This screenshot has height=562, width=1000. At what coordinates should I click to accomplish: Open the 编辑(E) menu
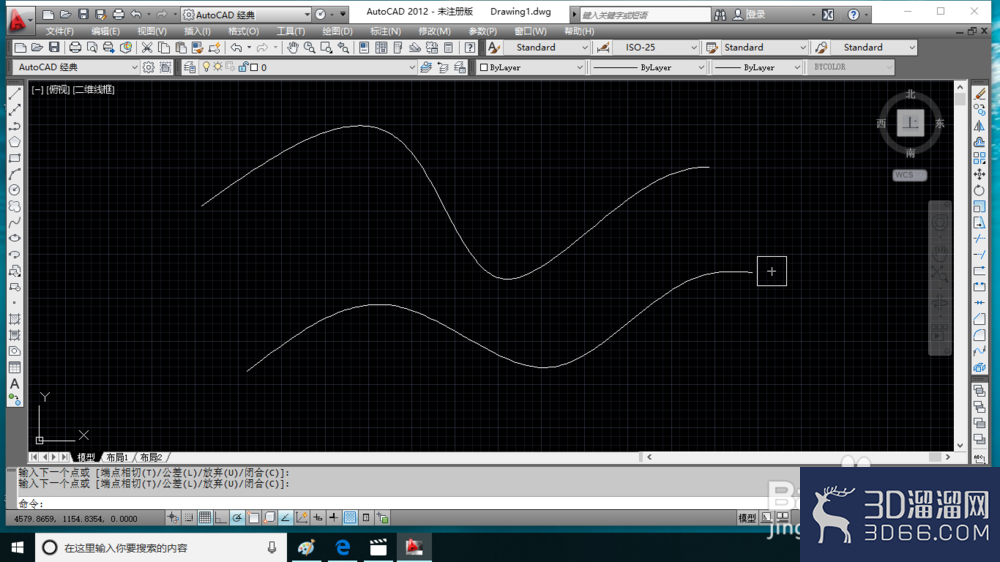click(105, 31)
